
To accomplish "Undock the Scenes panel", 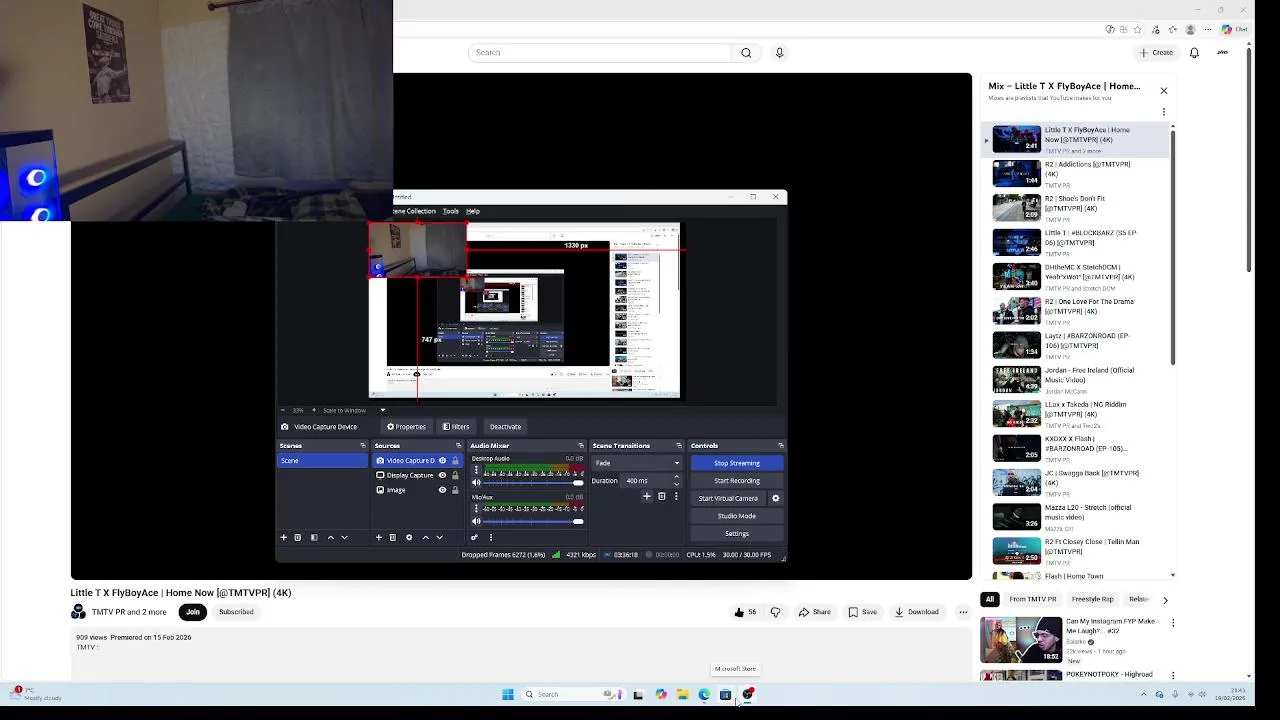I will (x=363, y=446).
